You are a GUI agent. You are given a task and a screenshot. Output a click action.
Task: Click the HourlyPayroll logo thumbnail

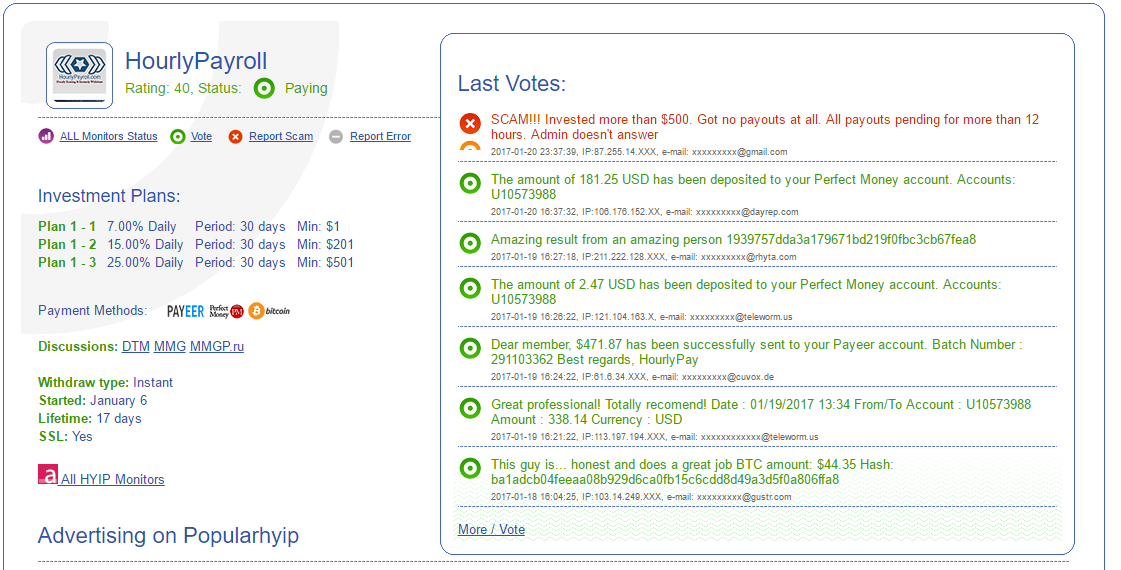point(79,75)
